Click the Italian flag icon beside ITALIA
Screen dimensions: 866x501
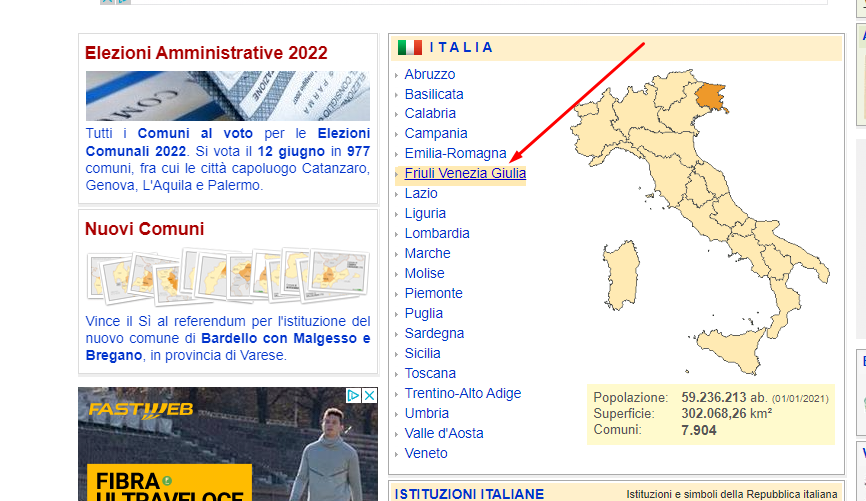pyautogui.click(x=409, y=47)
